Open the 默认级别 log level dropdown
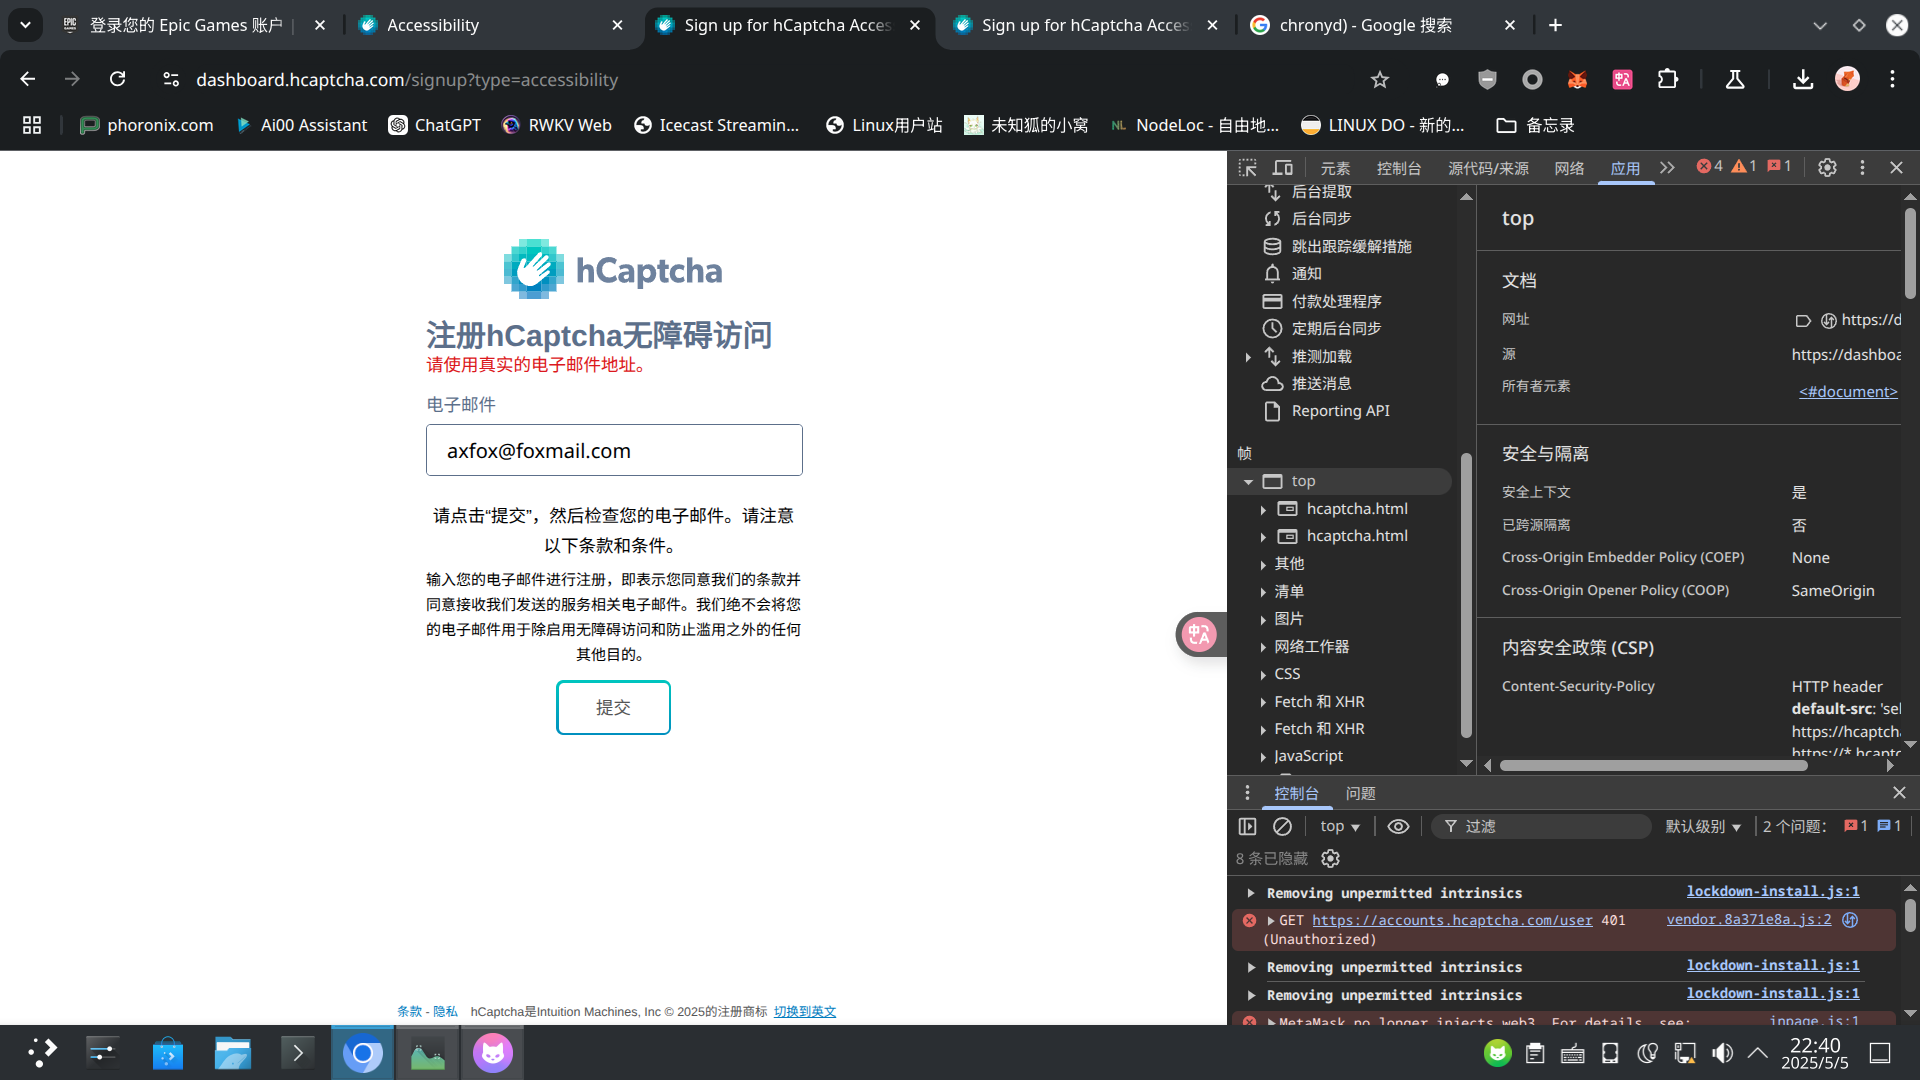1920x1080 pixels. (1703, 826)
